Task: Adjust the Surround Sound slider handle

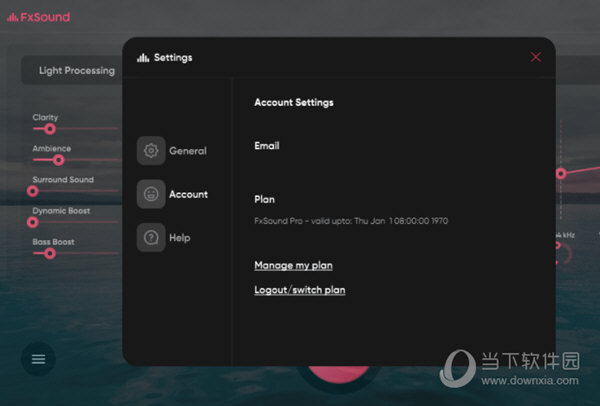Action: 33,191
